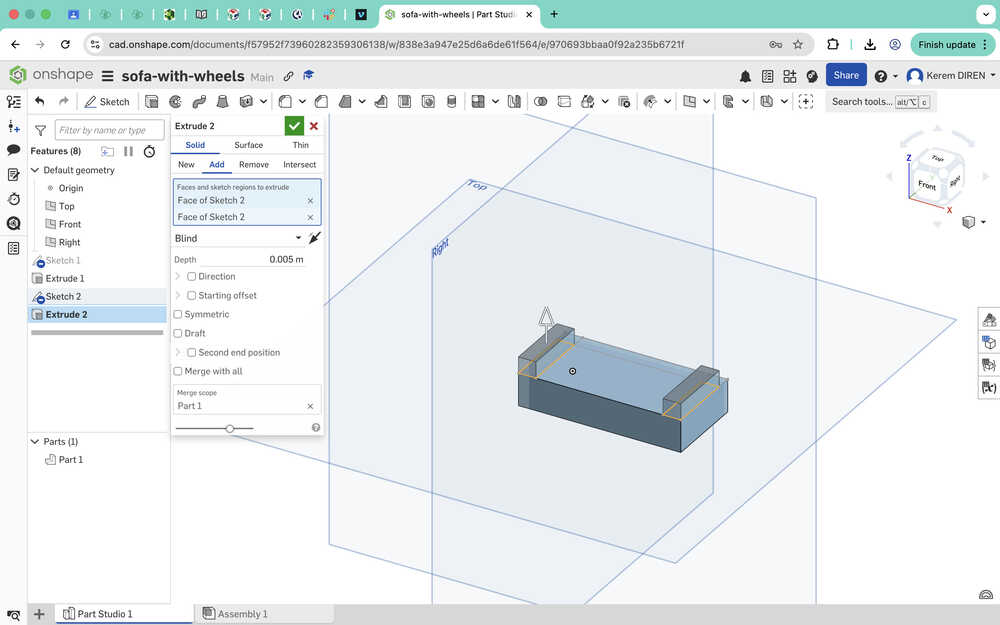
Task: Confirm Extrude 2 with the green checkmark
Action: [x=294, y=126]
